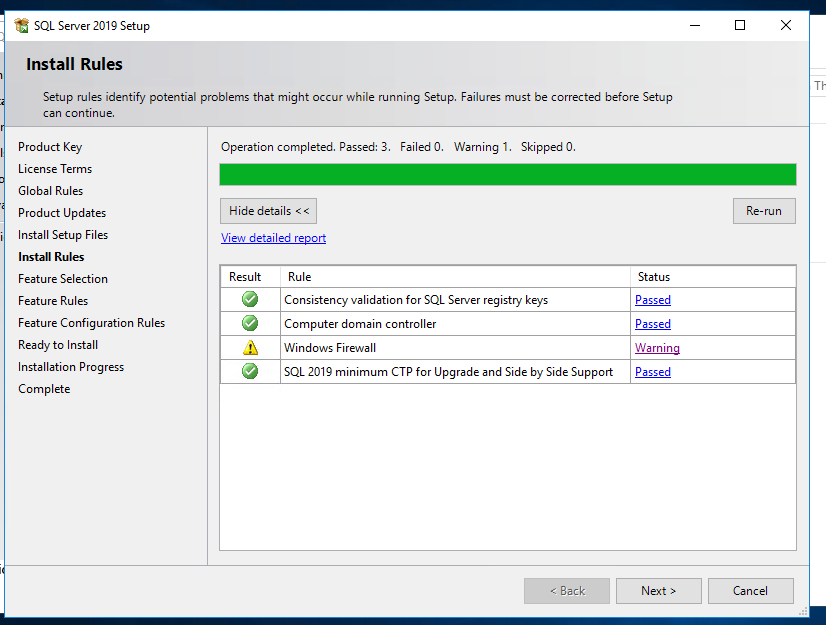Image resolution: width=826 pixels, height=625 pixels.
Task: Click green check icon for SQL 2019 minimum CTP
Action: [250, 371]
